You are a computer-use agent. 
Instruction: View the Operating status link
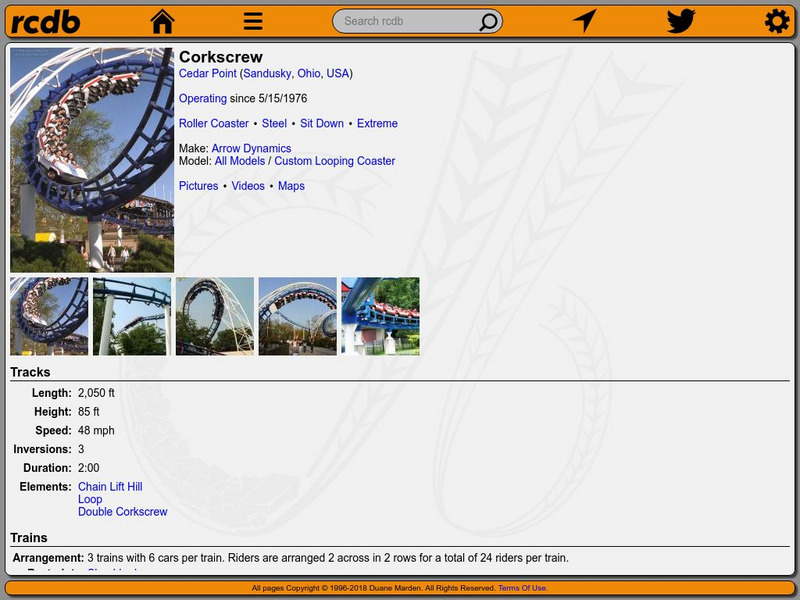(201, 98)
